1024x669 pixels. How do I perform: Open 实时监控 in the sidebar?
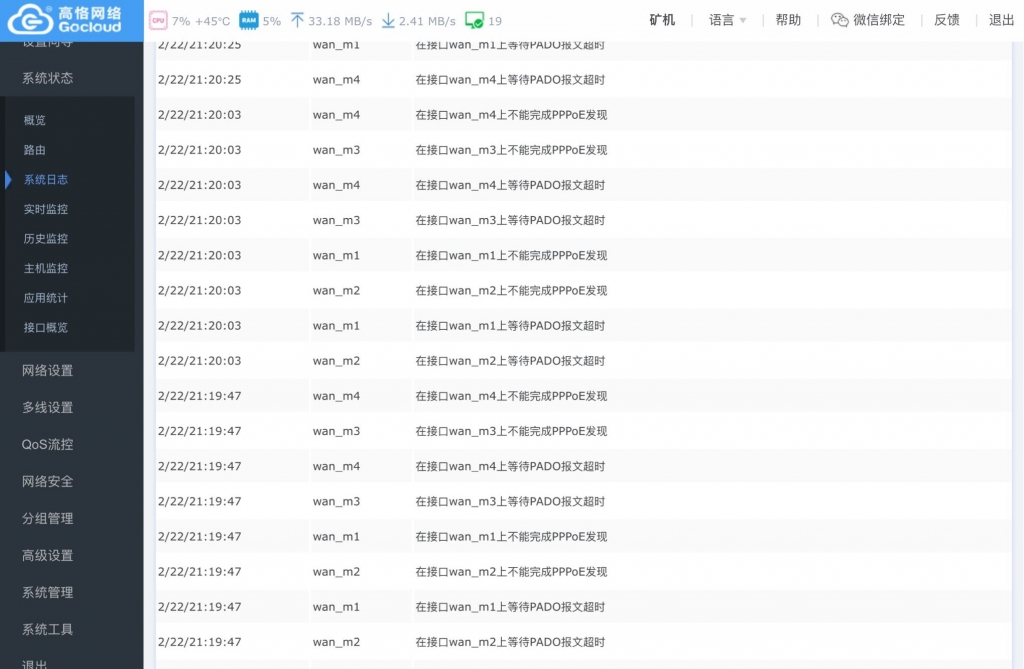(x=46, y=209)
